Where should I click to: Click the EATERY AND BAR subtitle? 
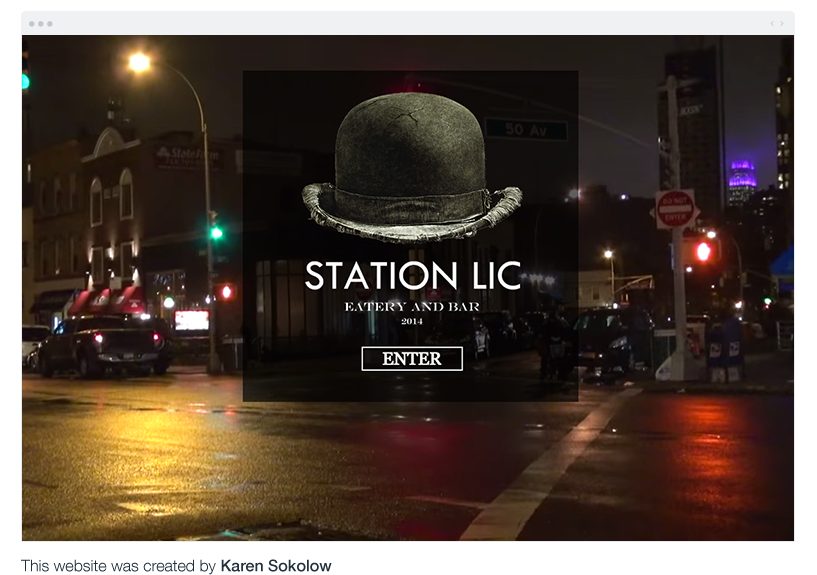point(412,307)
